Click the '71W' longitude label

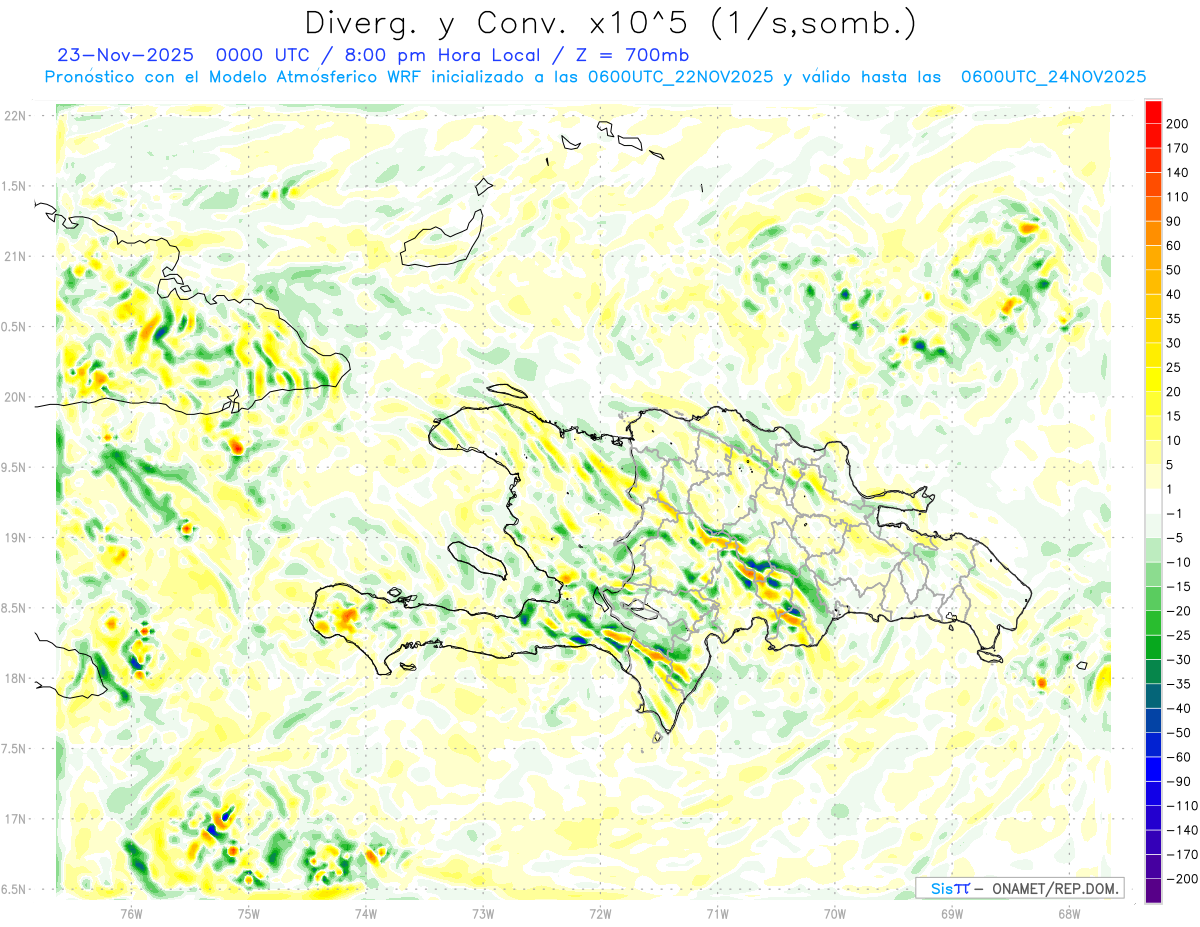(717, 913)
